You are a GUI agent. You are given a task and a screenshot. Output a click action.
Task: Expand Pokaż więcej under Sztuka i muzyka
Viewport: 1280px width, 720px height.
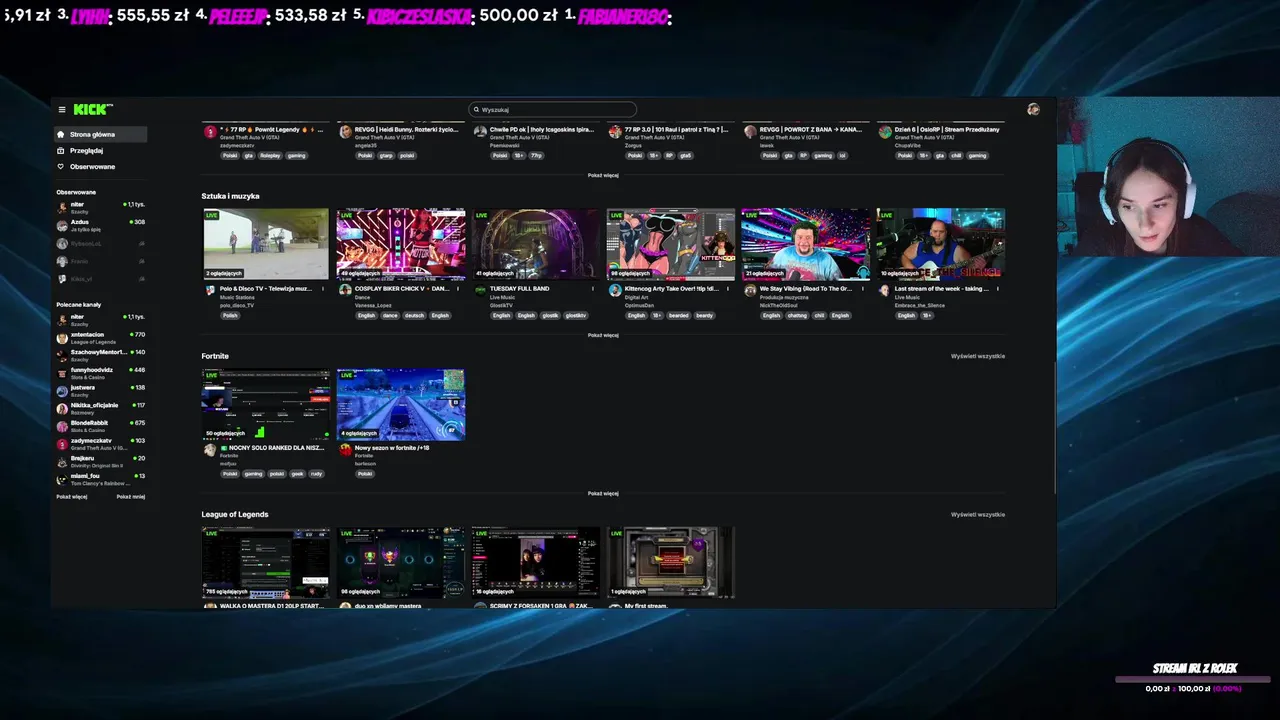[603, 335]
